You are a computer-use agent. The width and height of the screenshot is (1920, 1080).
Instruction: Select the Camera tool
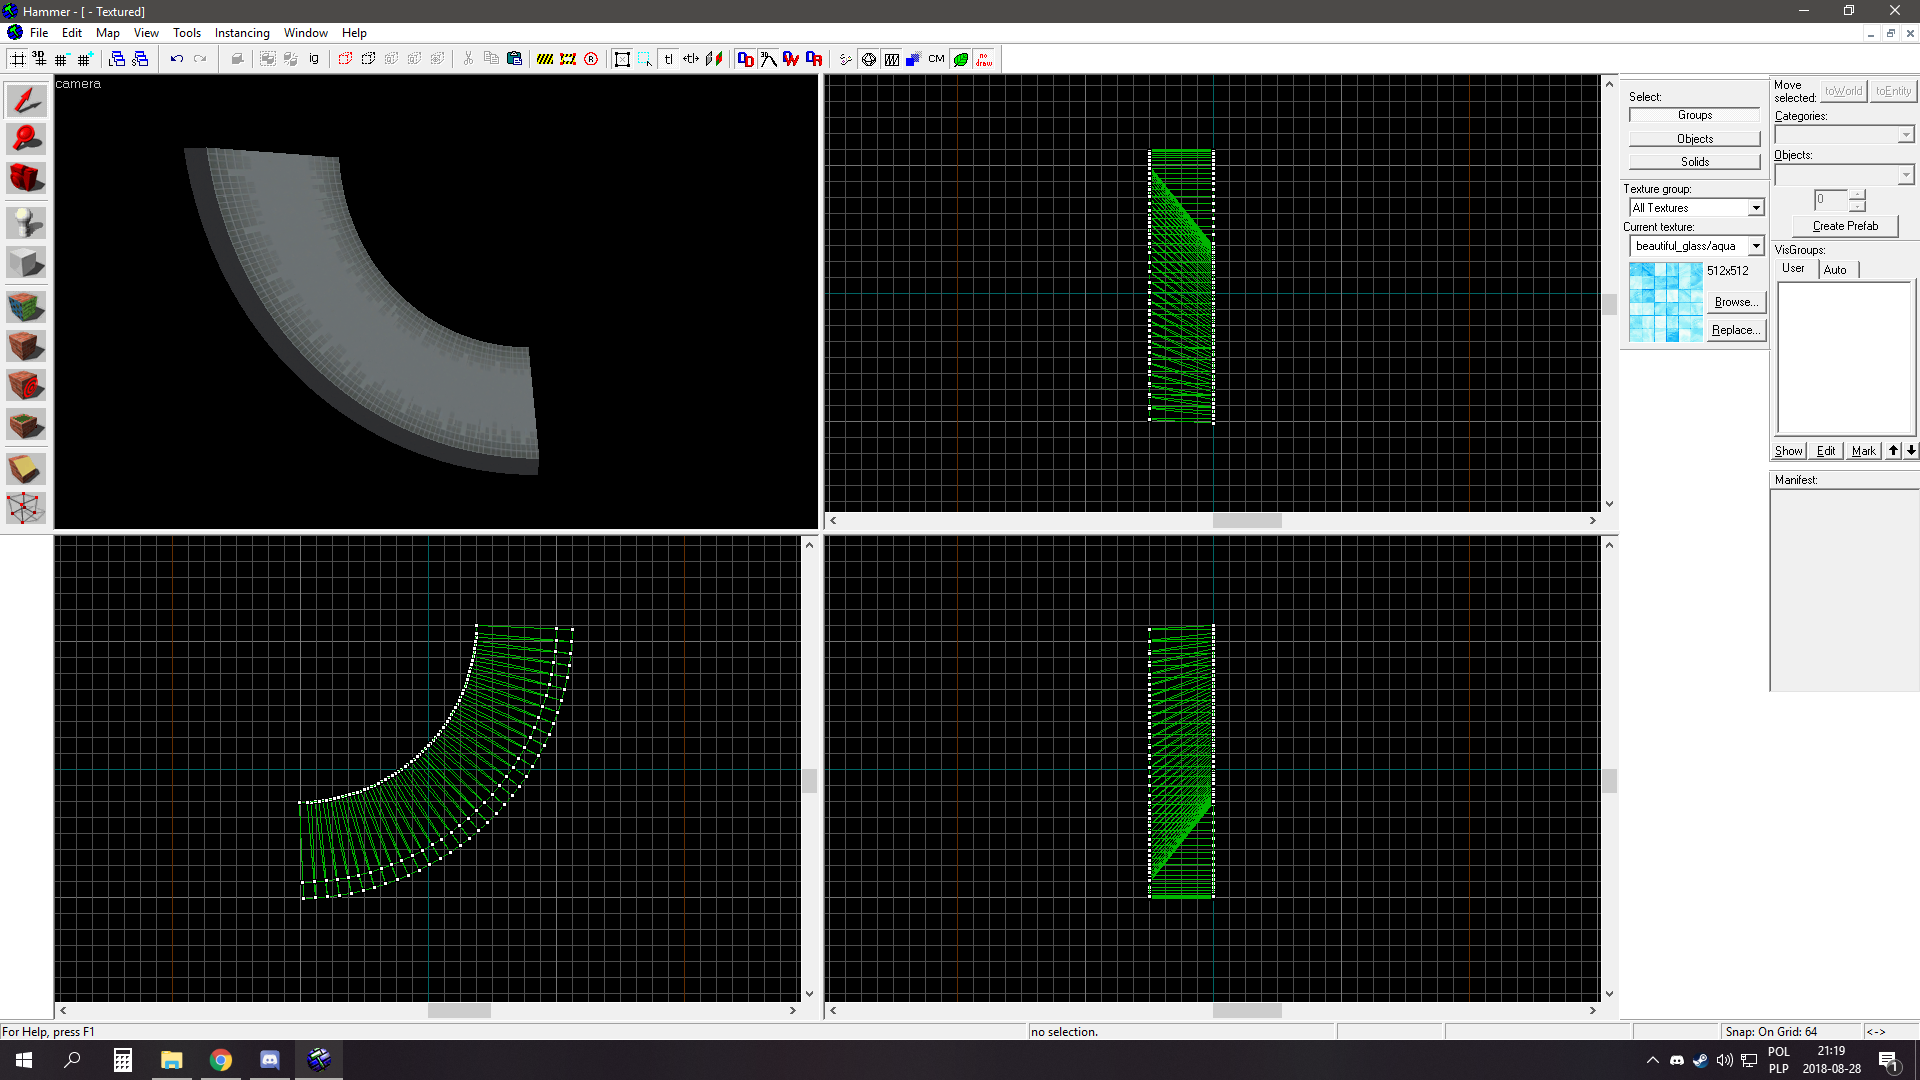click(25, 178)
